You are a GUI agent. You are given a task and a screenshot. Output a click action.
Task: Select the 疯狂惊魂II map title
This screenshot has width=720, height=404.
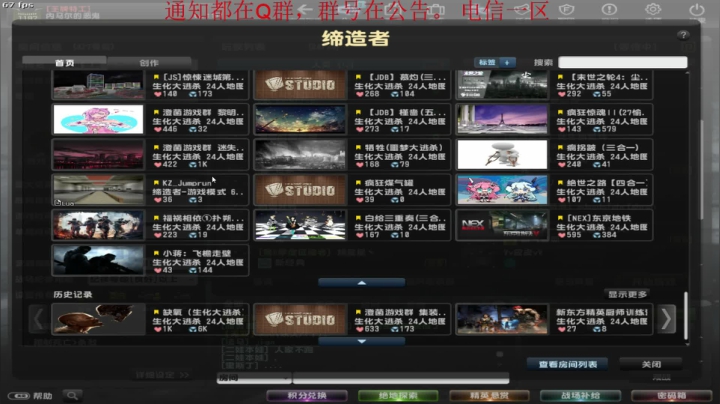coord(605,112)
